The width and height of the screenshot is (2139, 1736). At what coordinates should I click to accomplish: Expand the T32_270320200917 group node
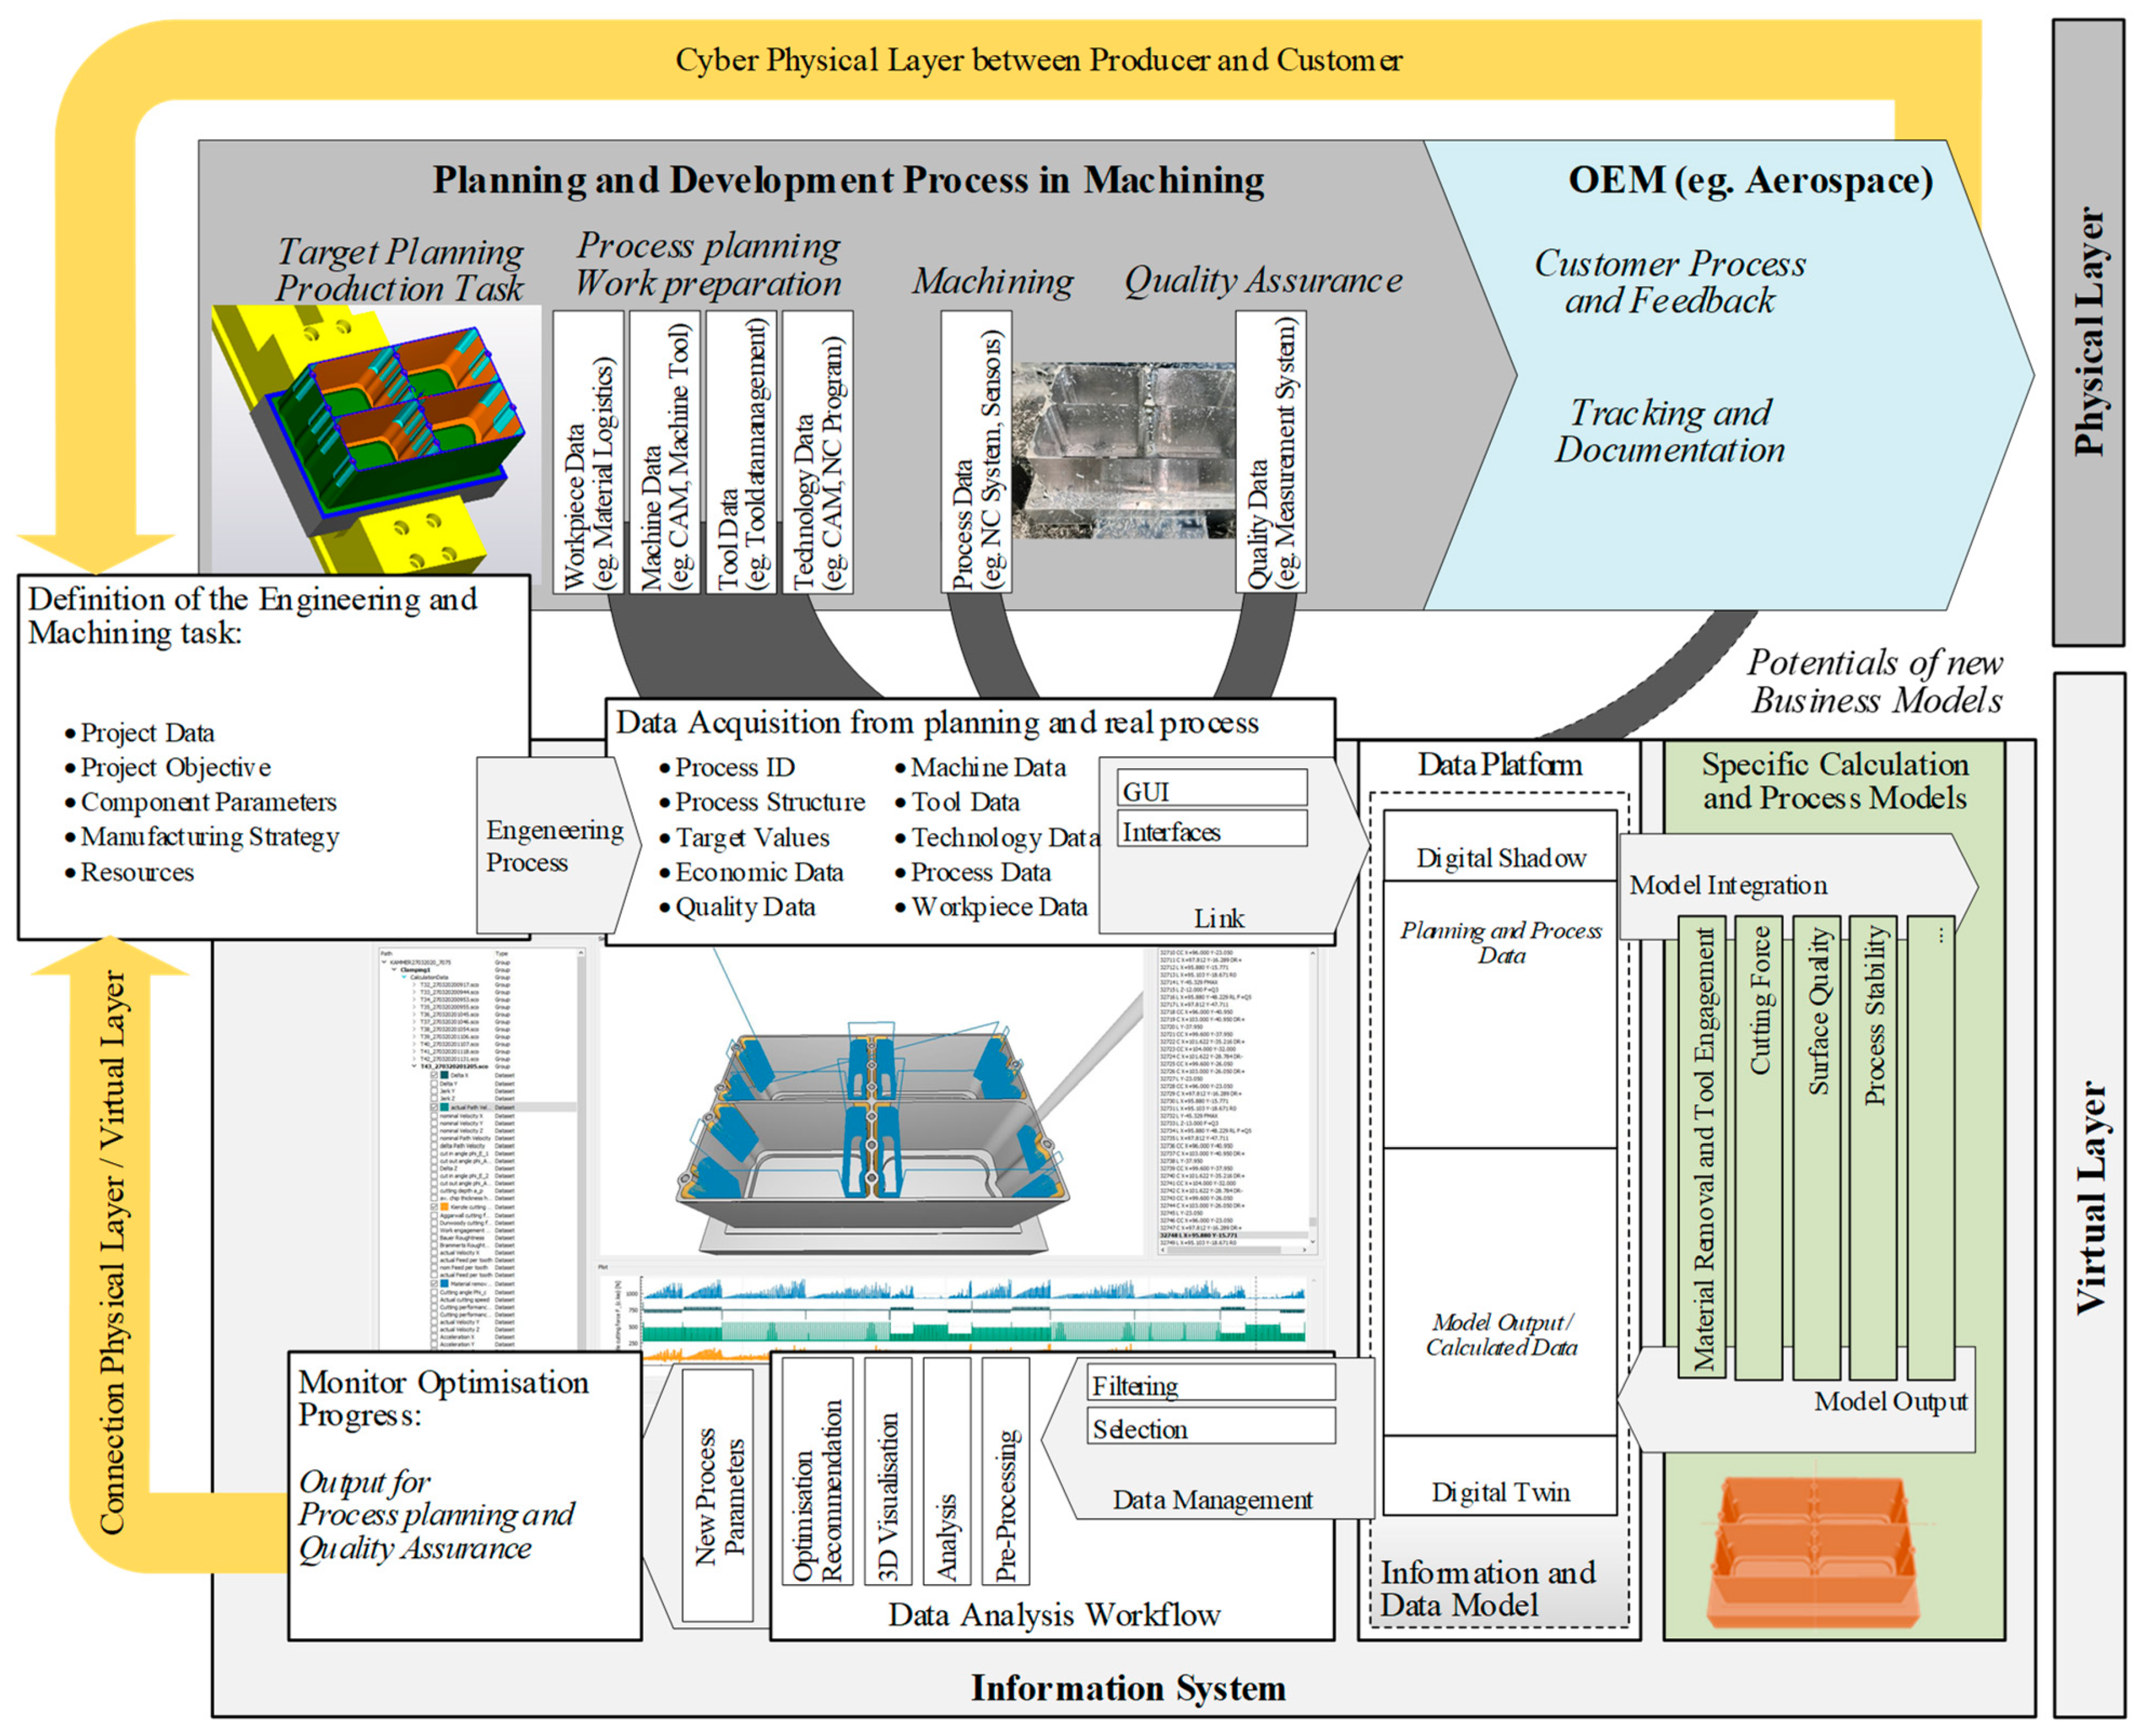pyautogui.click(x=414, y=985)
